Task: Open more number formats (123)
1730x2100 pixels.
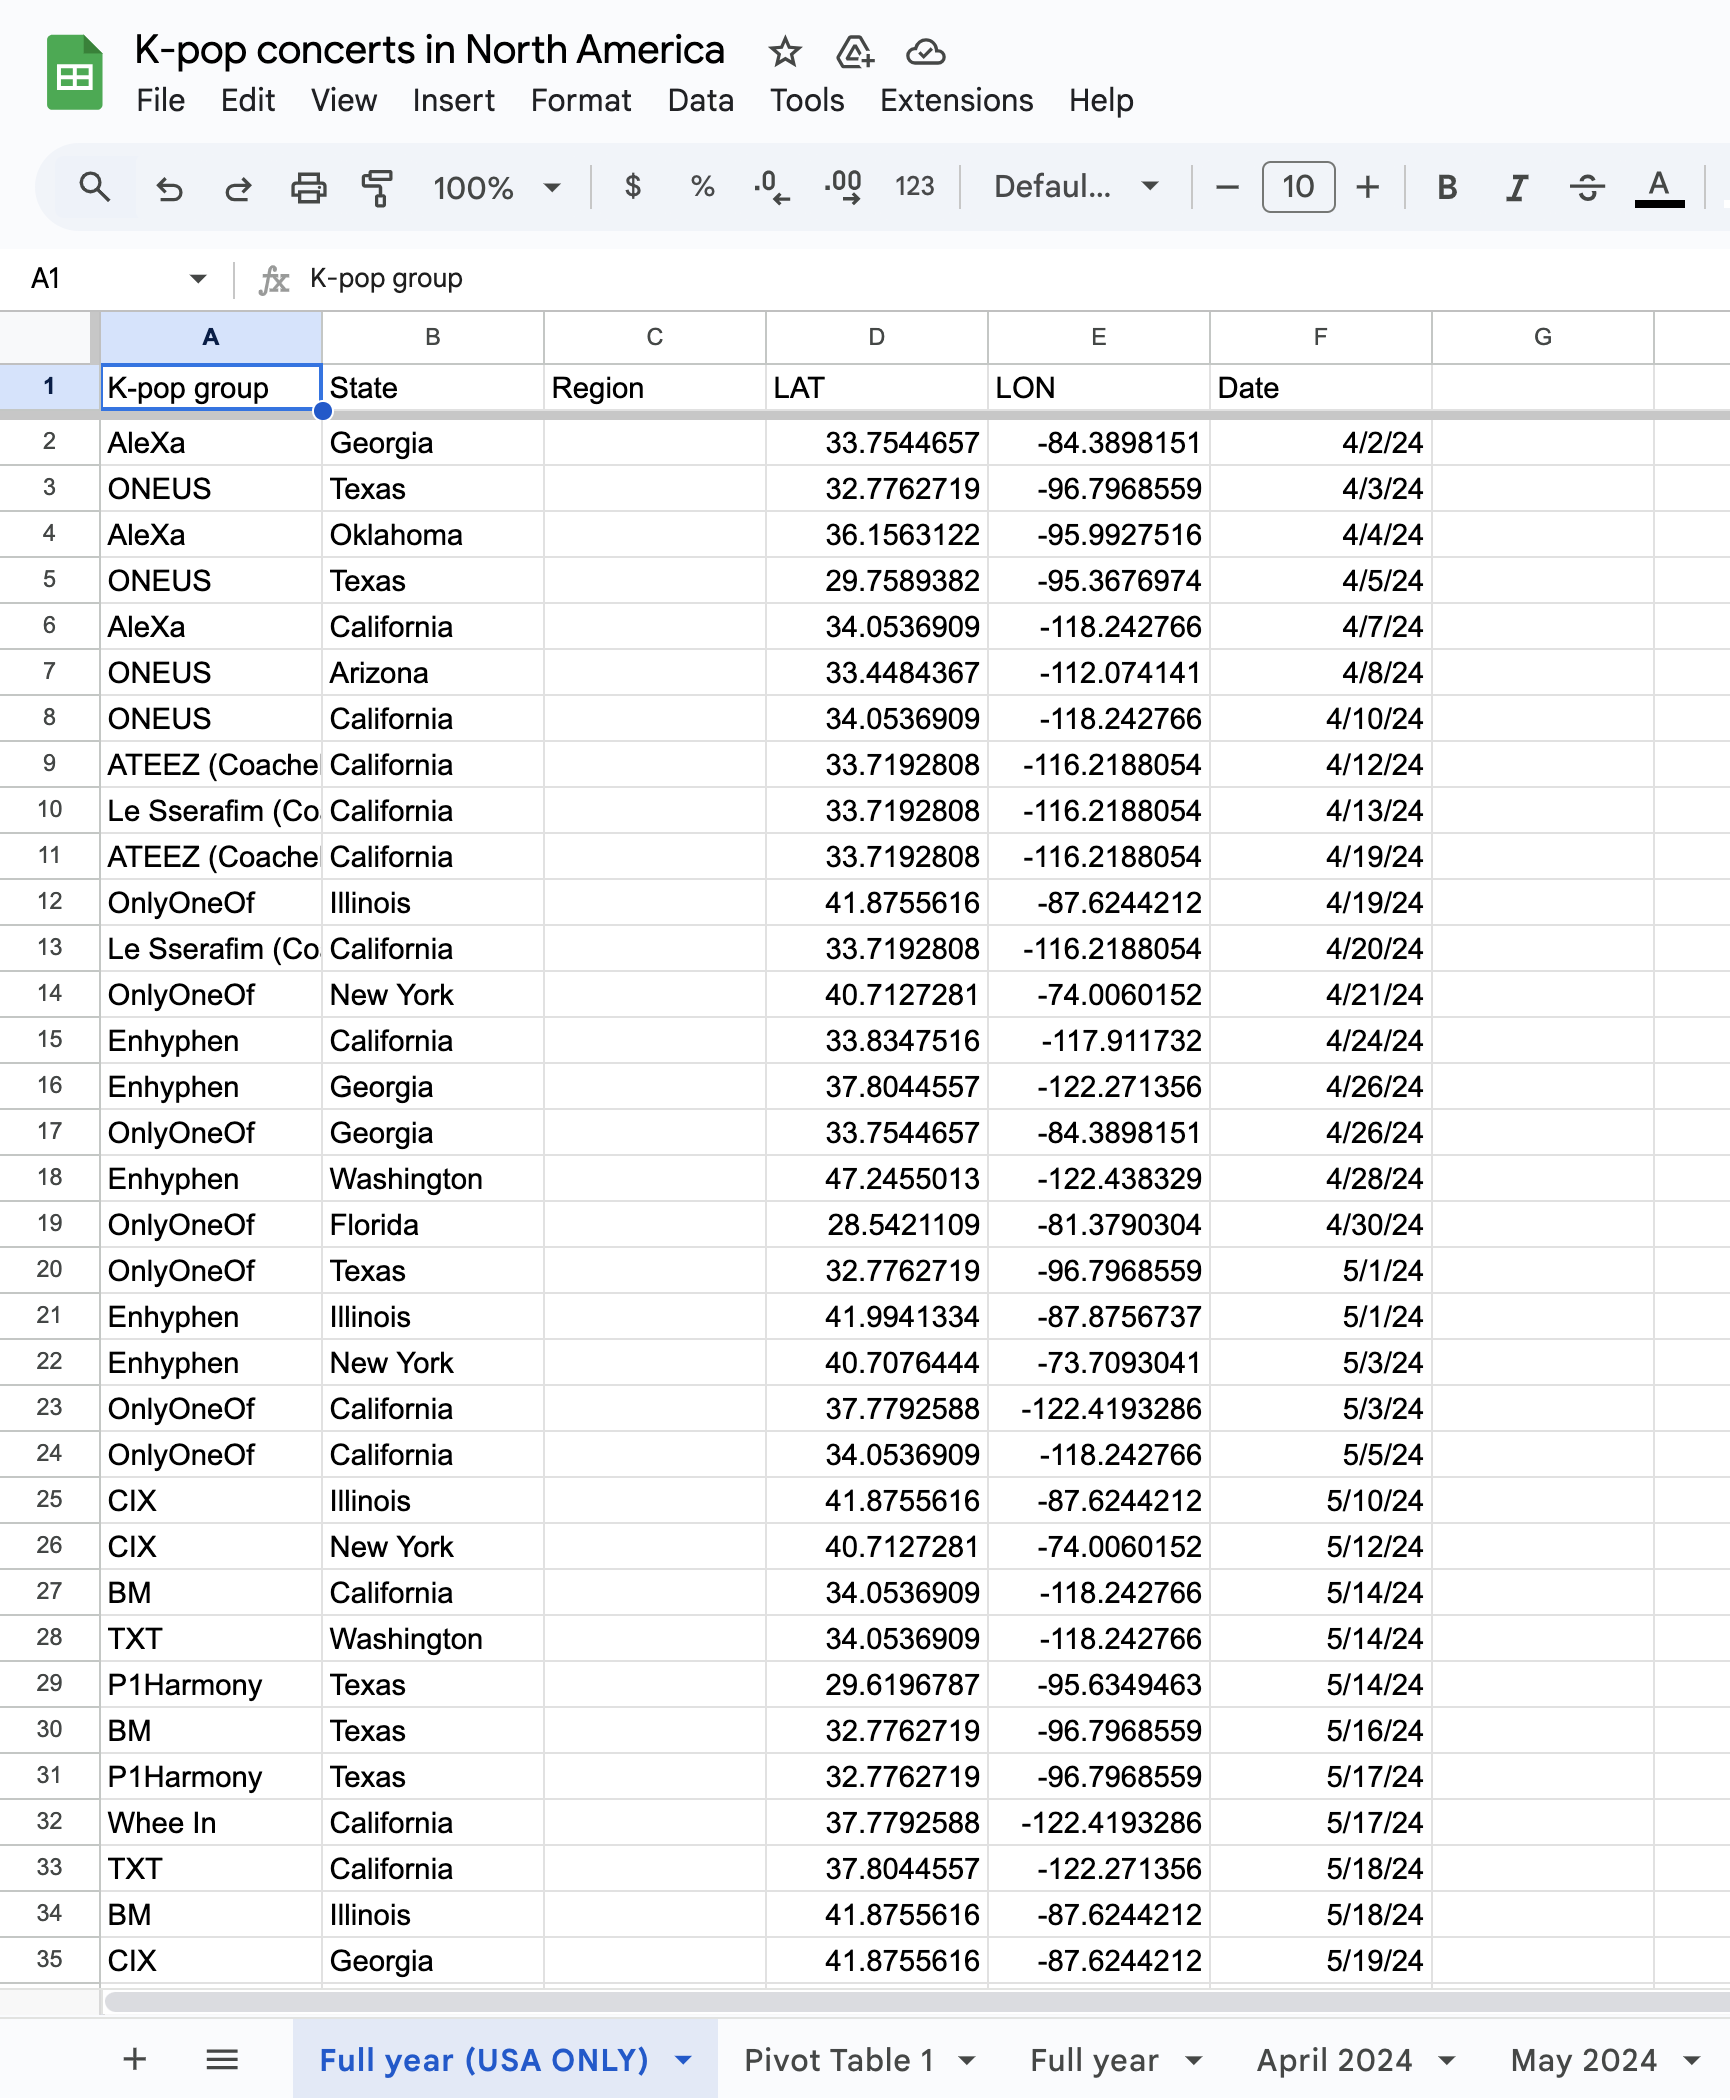Action: pyautogui.click(x=914, y=187)
